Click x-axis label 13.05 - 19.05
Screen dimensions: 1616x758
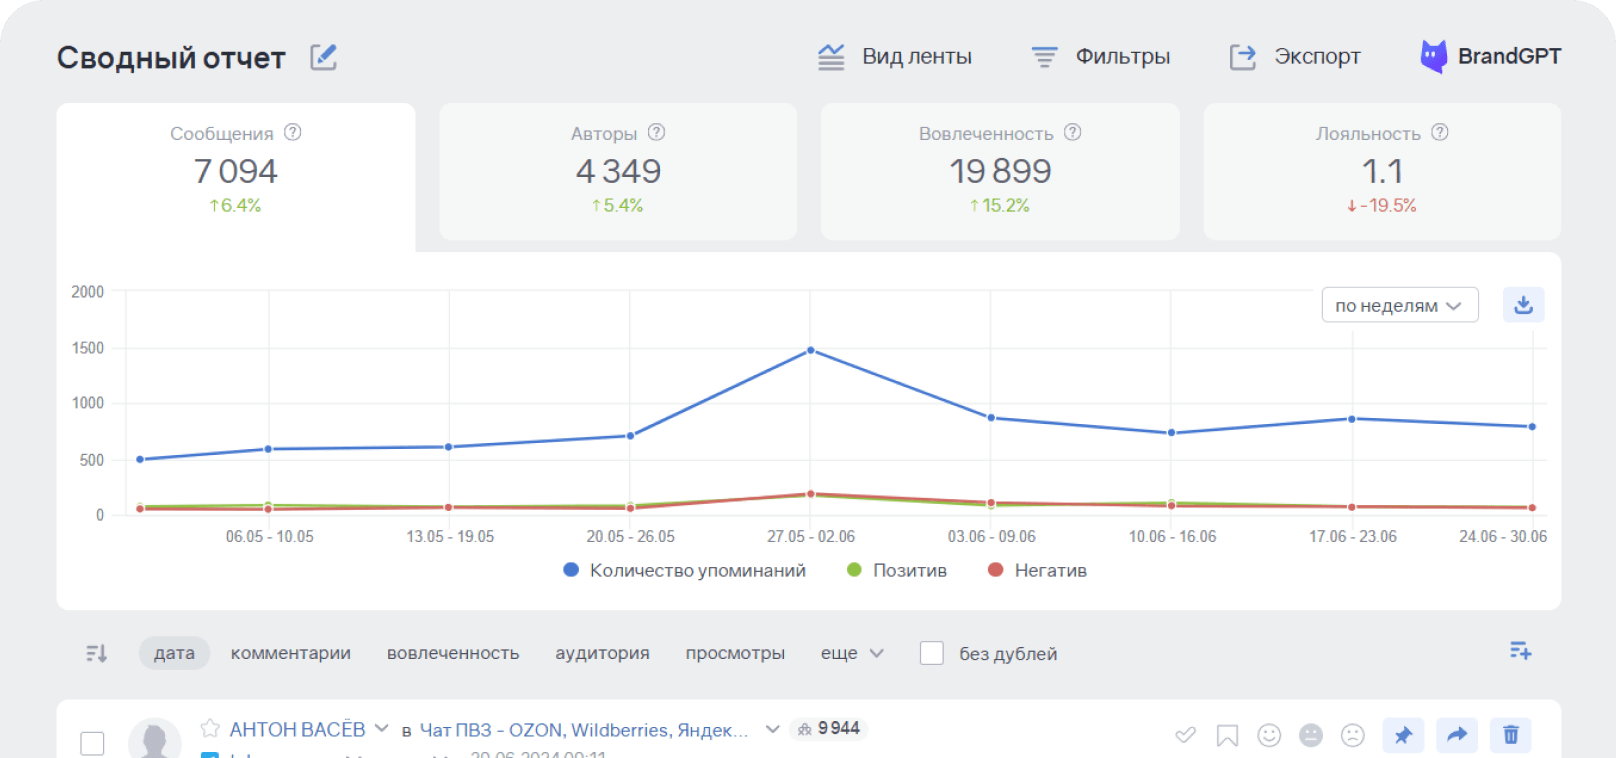pos(450,537)
